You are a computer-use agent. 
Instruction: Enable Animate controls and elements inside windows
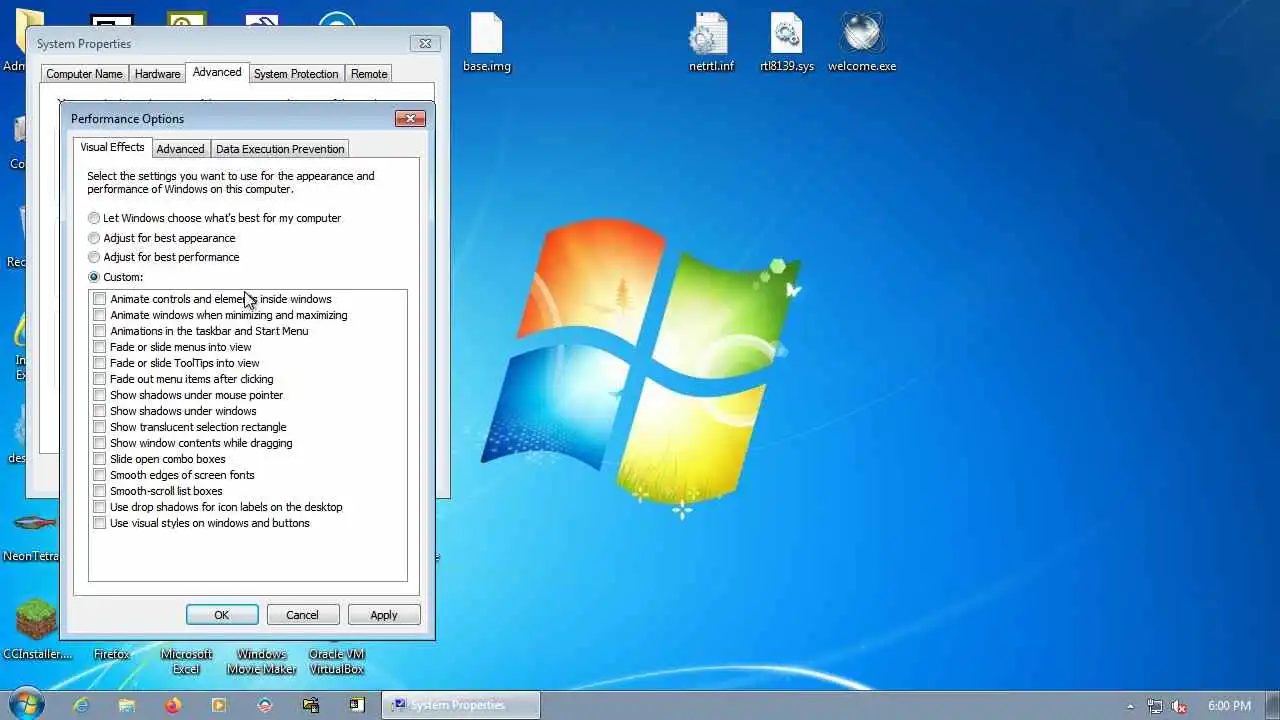pos(99,299)
